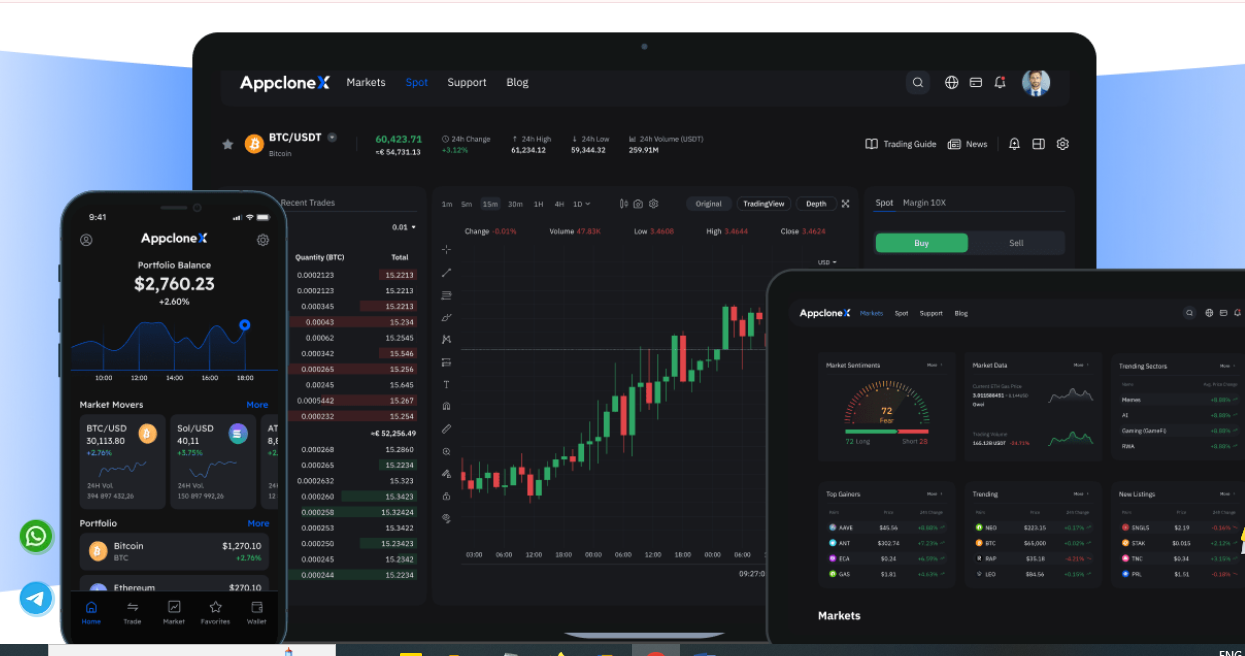Open notifications bell in top navigation
1245x656 pixels.
pos(1000,83)
